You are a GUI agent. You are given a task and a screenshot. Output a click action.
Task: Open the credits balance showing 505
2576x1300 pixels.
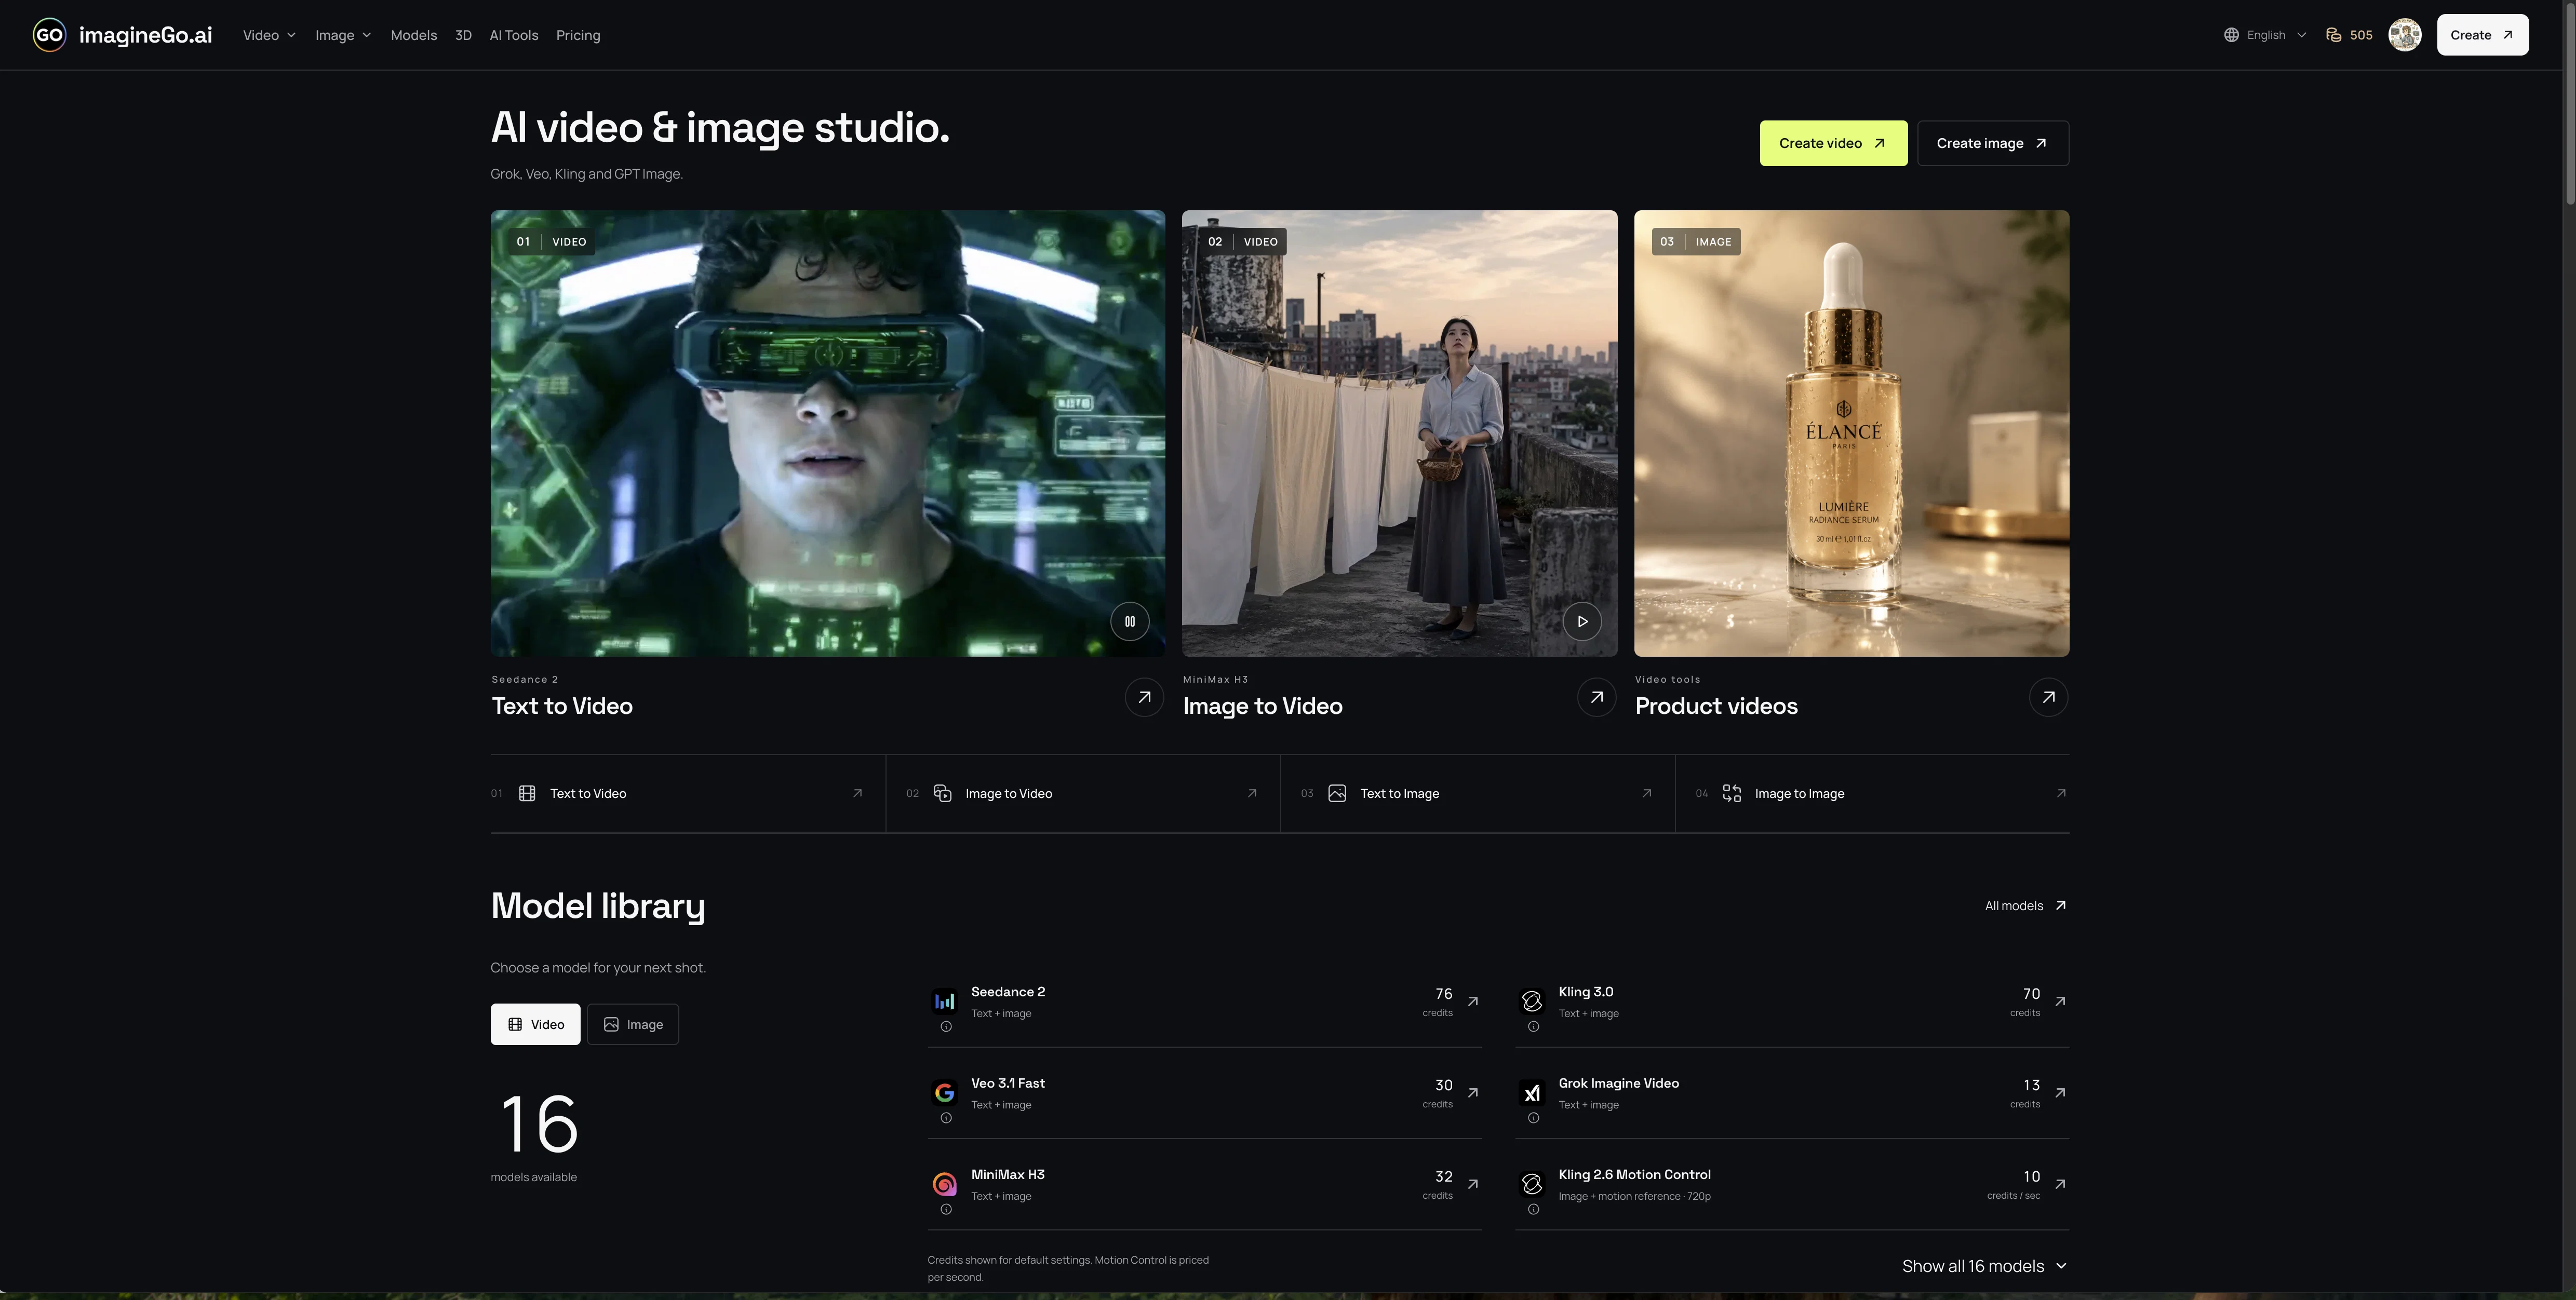pos(2349,35)
